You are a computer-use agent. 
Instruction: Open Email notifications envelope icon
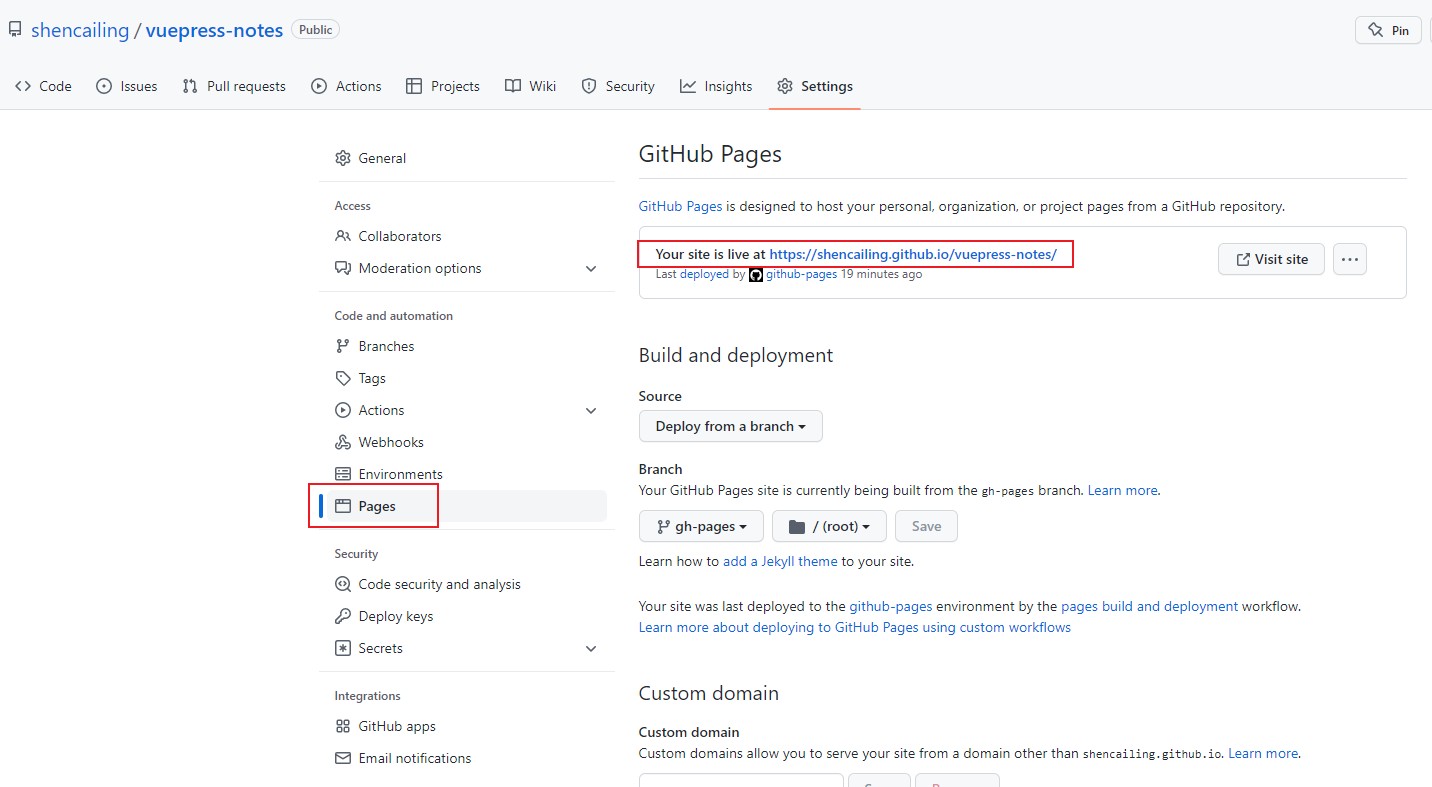point(343,758)
